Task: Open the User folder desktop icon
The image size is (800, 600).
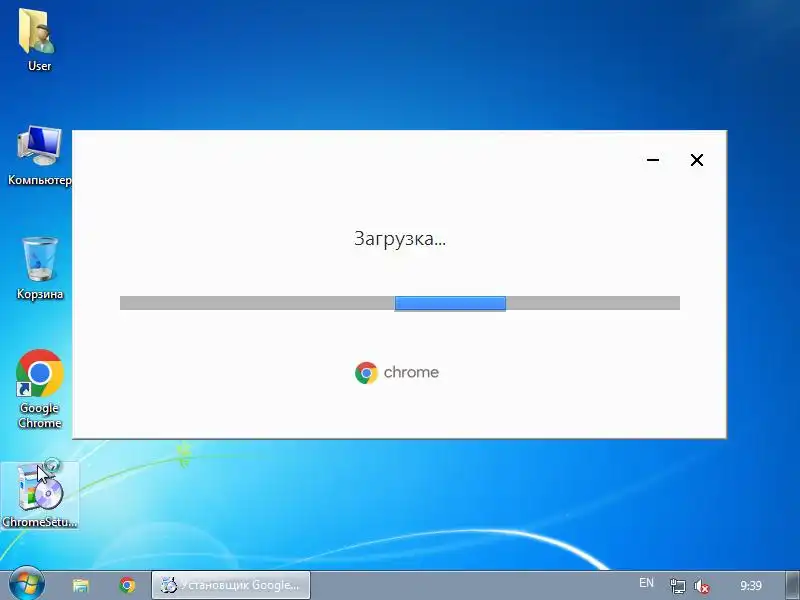Action: tap(38, 40)
